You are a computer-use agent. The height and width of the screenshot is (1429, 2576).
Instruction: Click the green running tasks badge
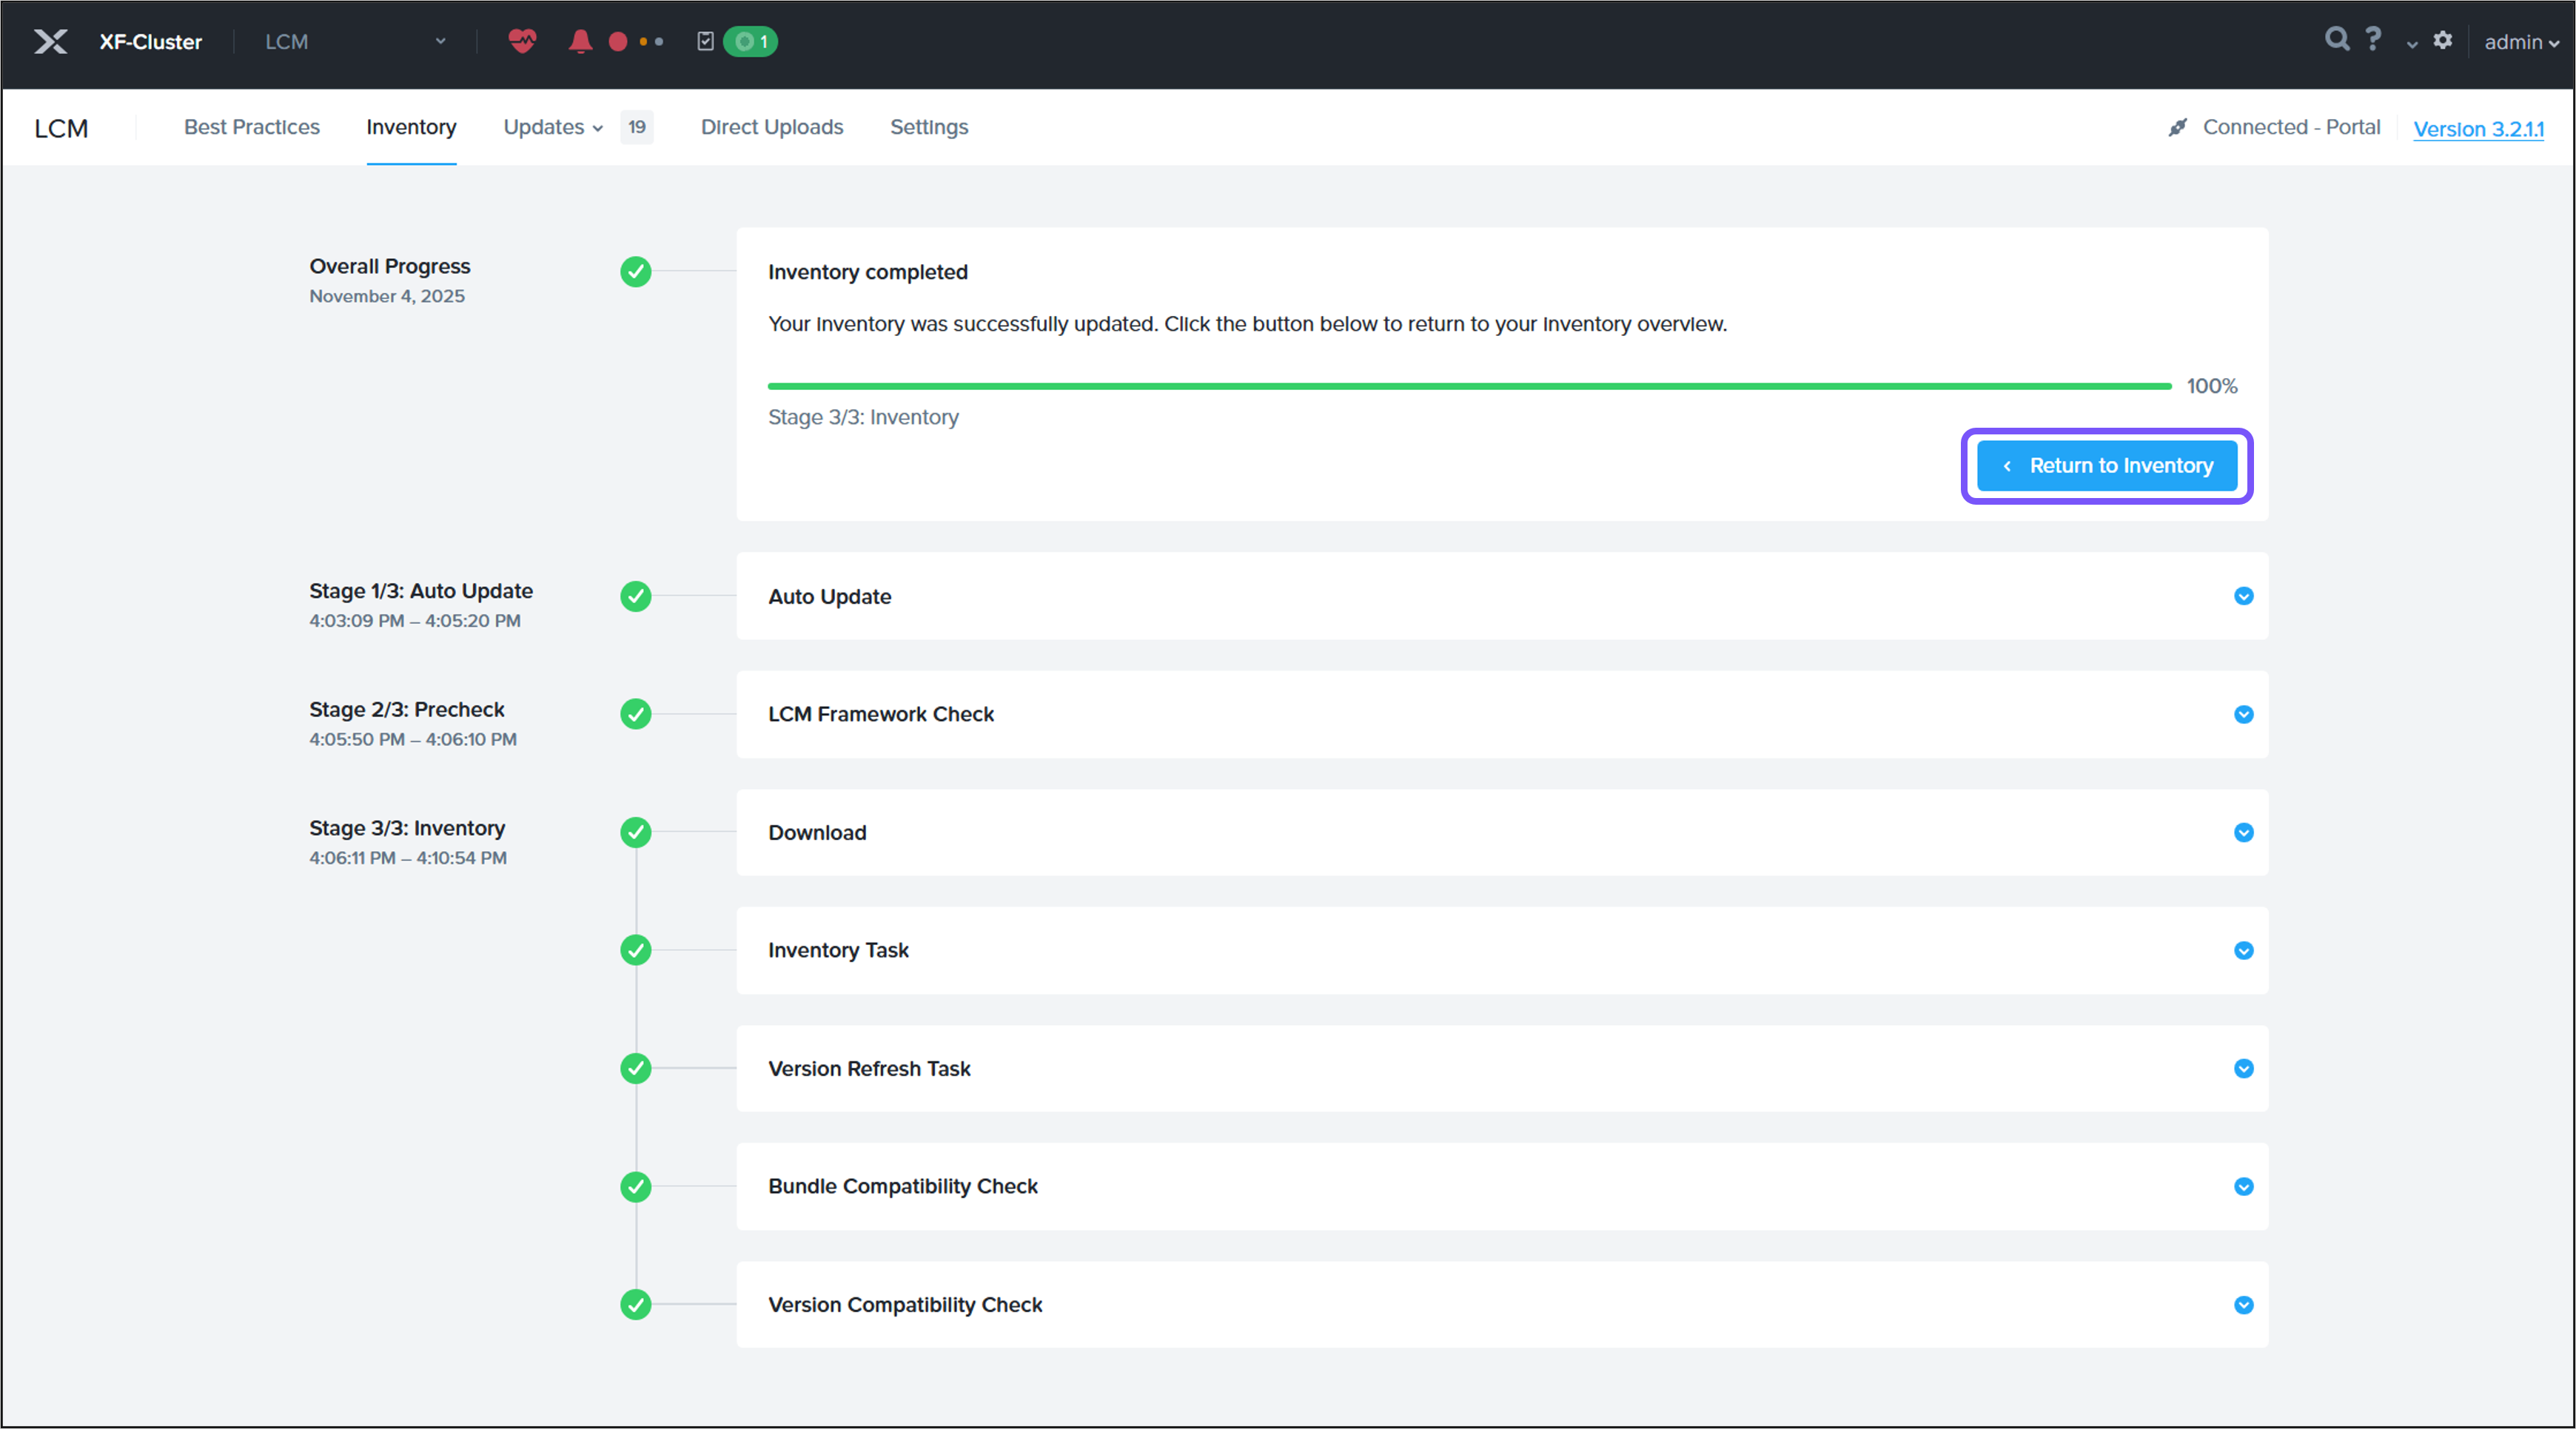[750, 41]
